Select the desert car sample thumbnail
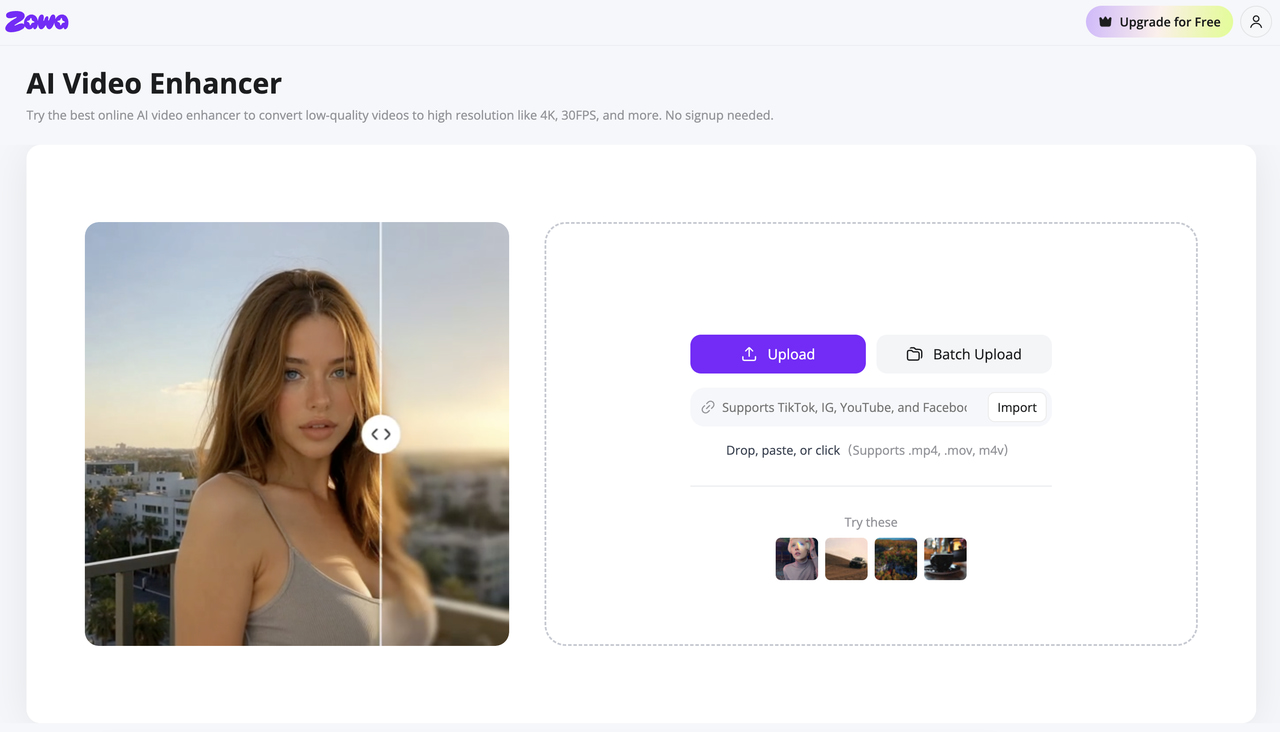 click(x=846, y=559)
